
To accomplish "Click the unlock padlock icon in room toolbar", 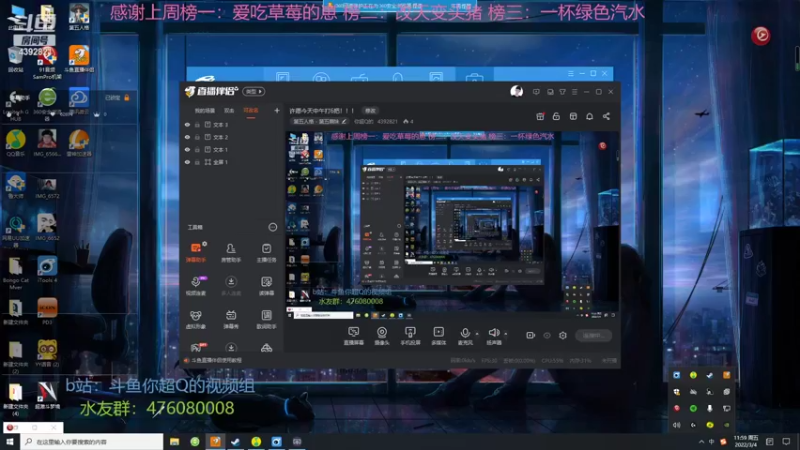I will 556,116.
